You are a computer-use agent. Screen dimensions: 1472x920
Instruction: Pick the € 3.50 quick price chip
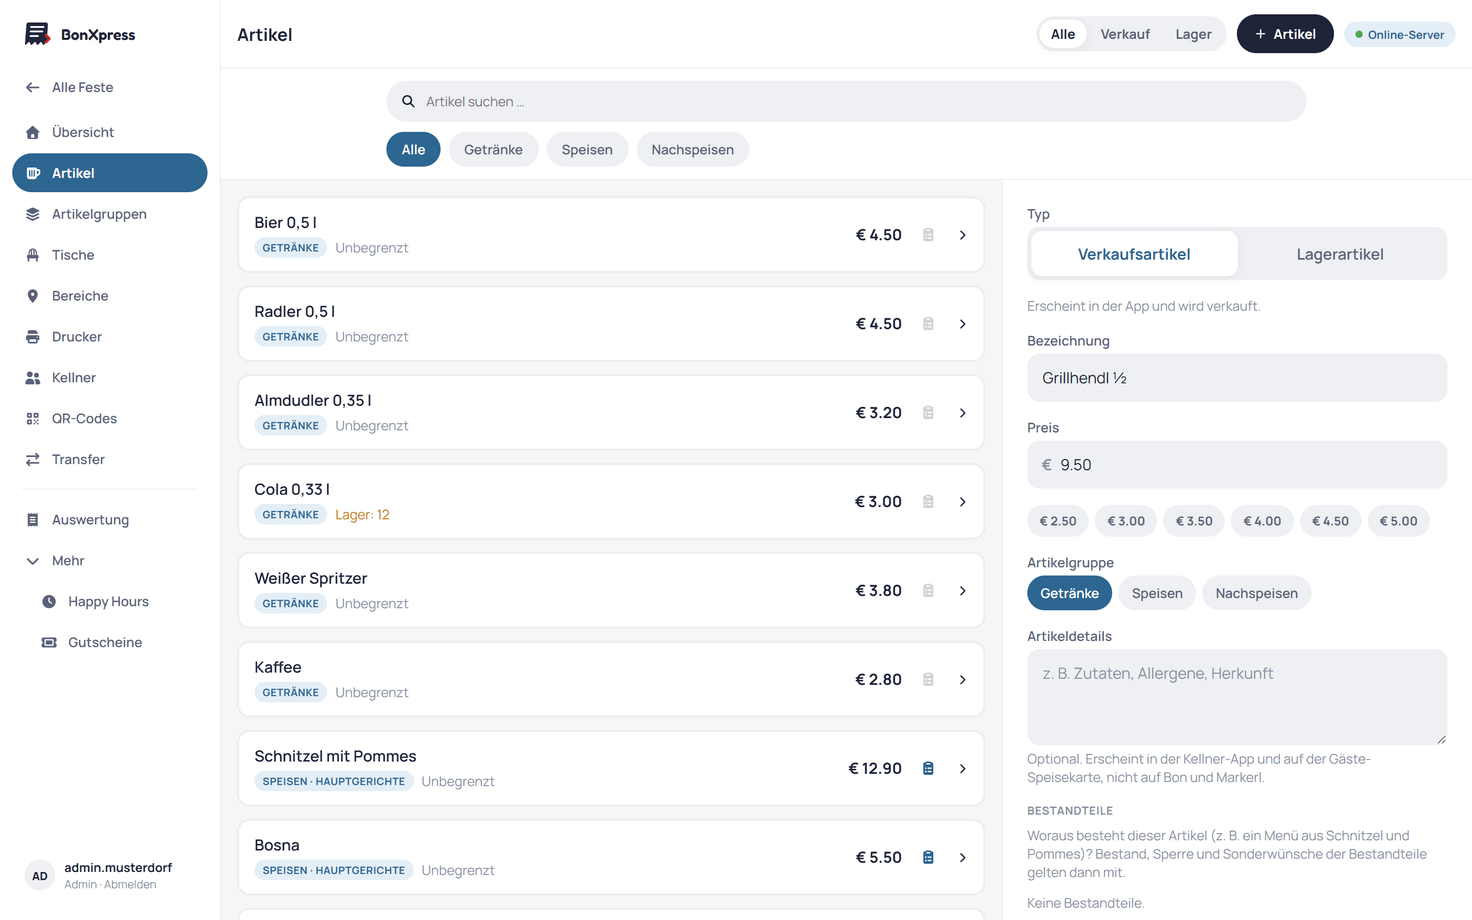[x=1194, y=521]
